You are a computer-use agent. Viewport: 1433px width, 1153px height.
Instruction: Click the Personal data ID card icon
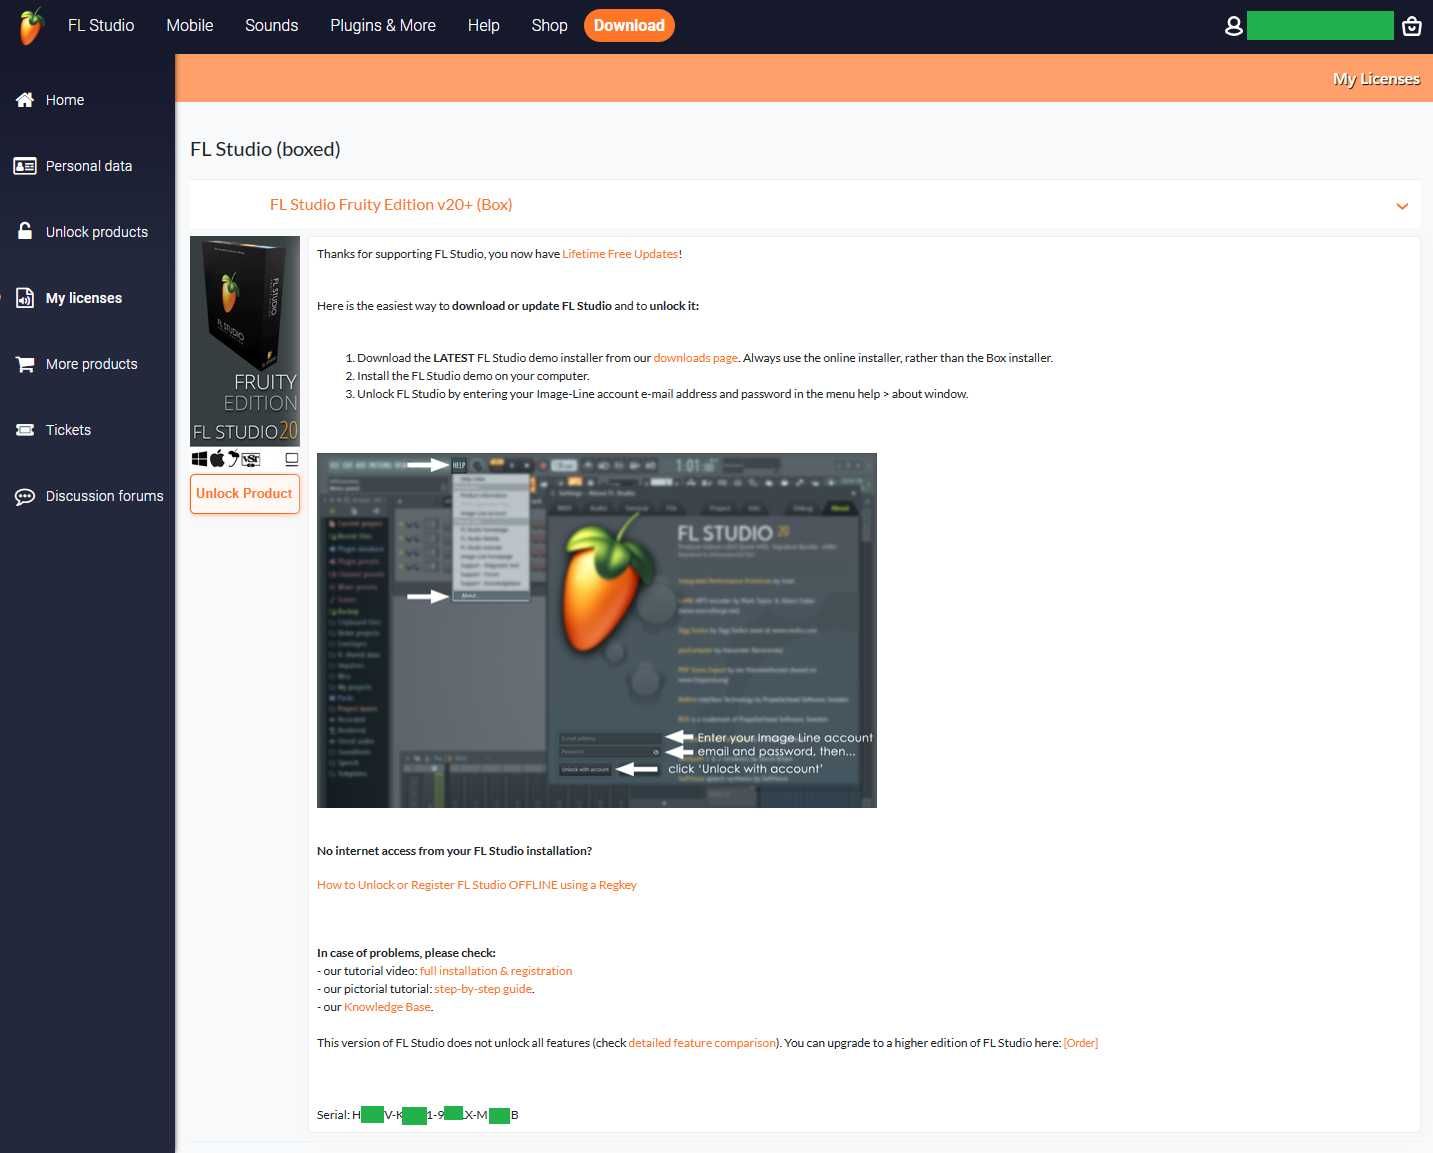pyautogui.click(x=25, y=166)
